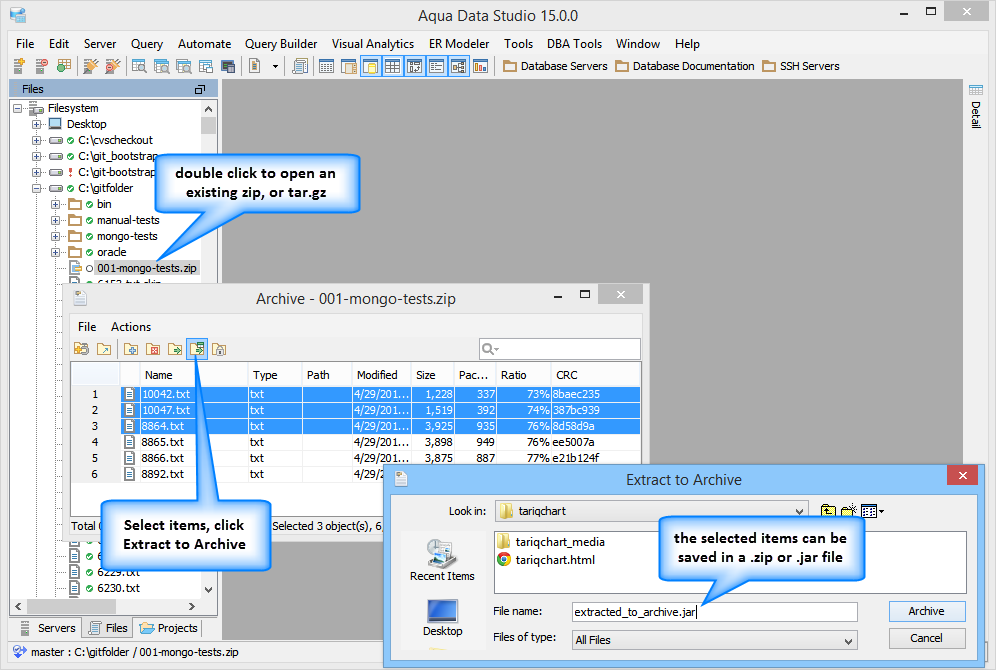Expand the Desktop tree node

tap(37, 124)
